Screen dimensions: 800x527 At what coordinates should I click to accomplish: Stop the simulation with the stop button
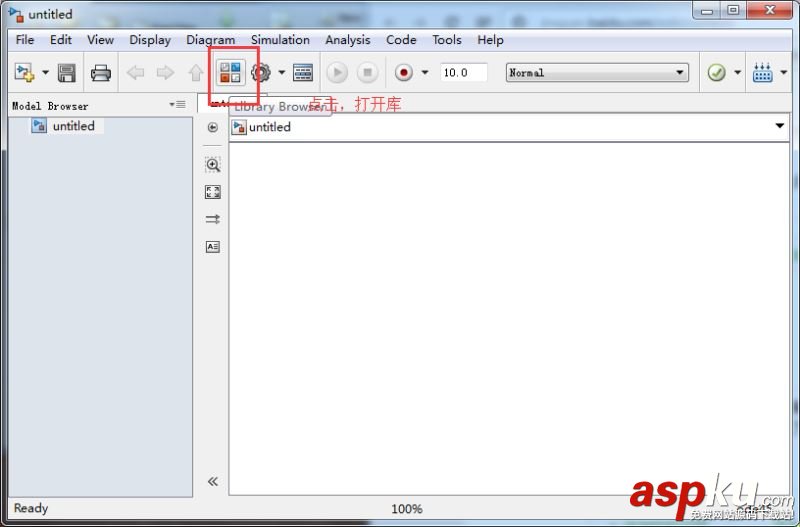[367, 73]
